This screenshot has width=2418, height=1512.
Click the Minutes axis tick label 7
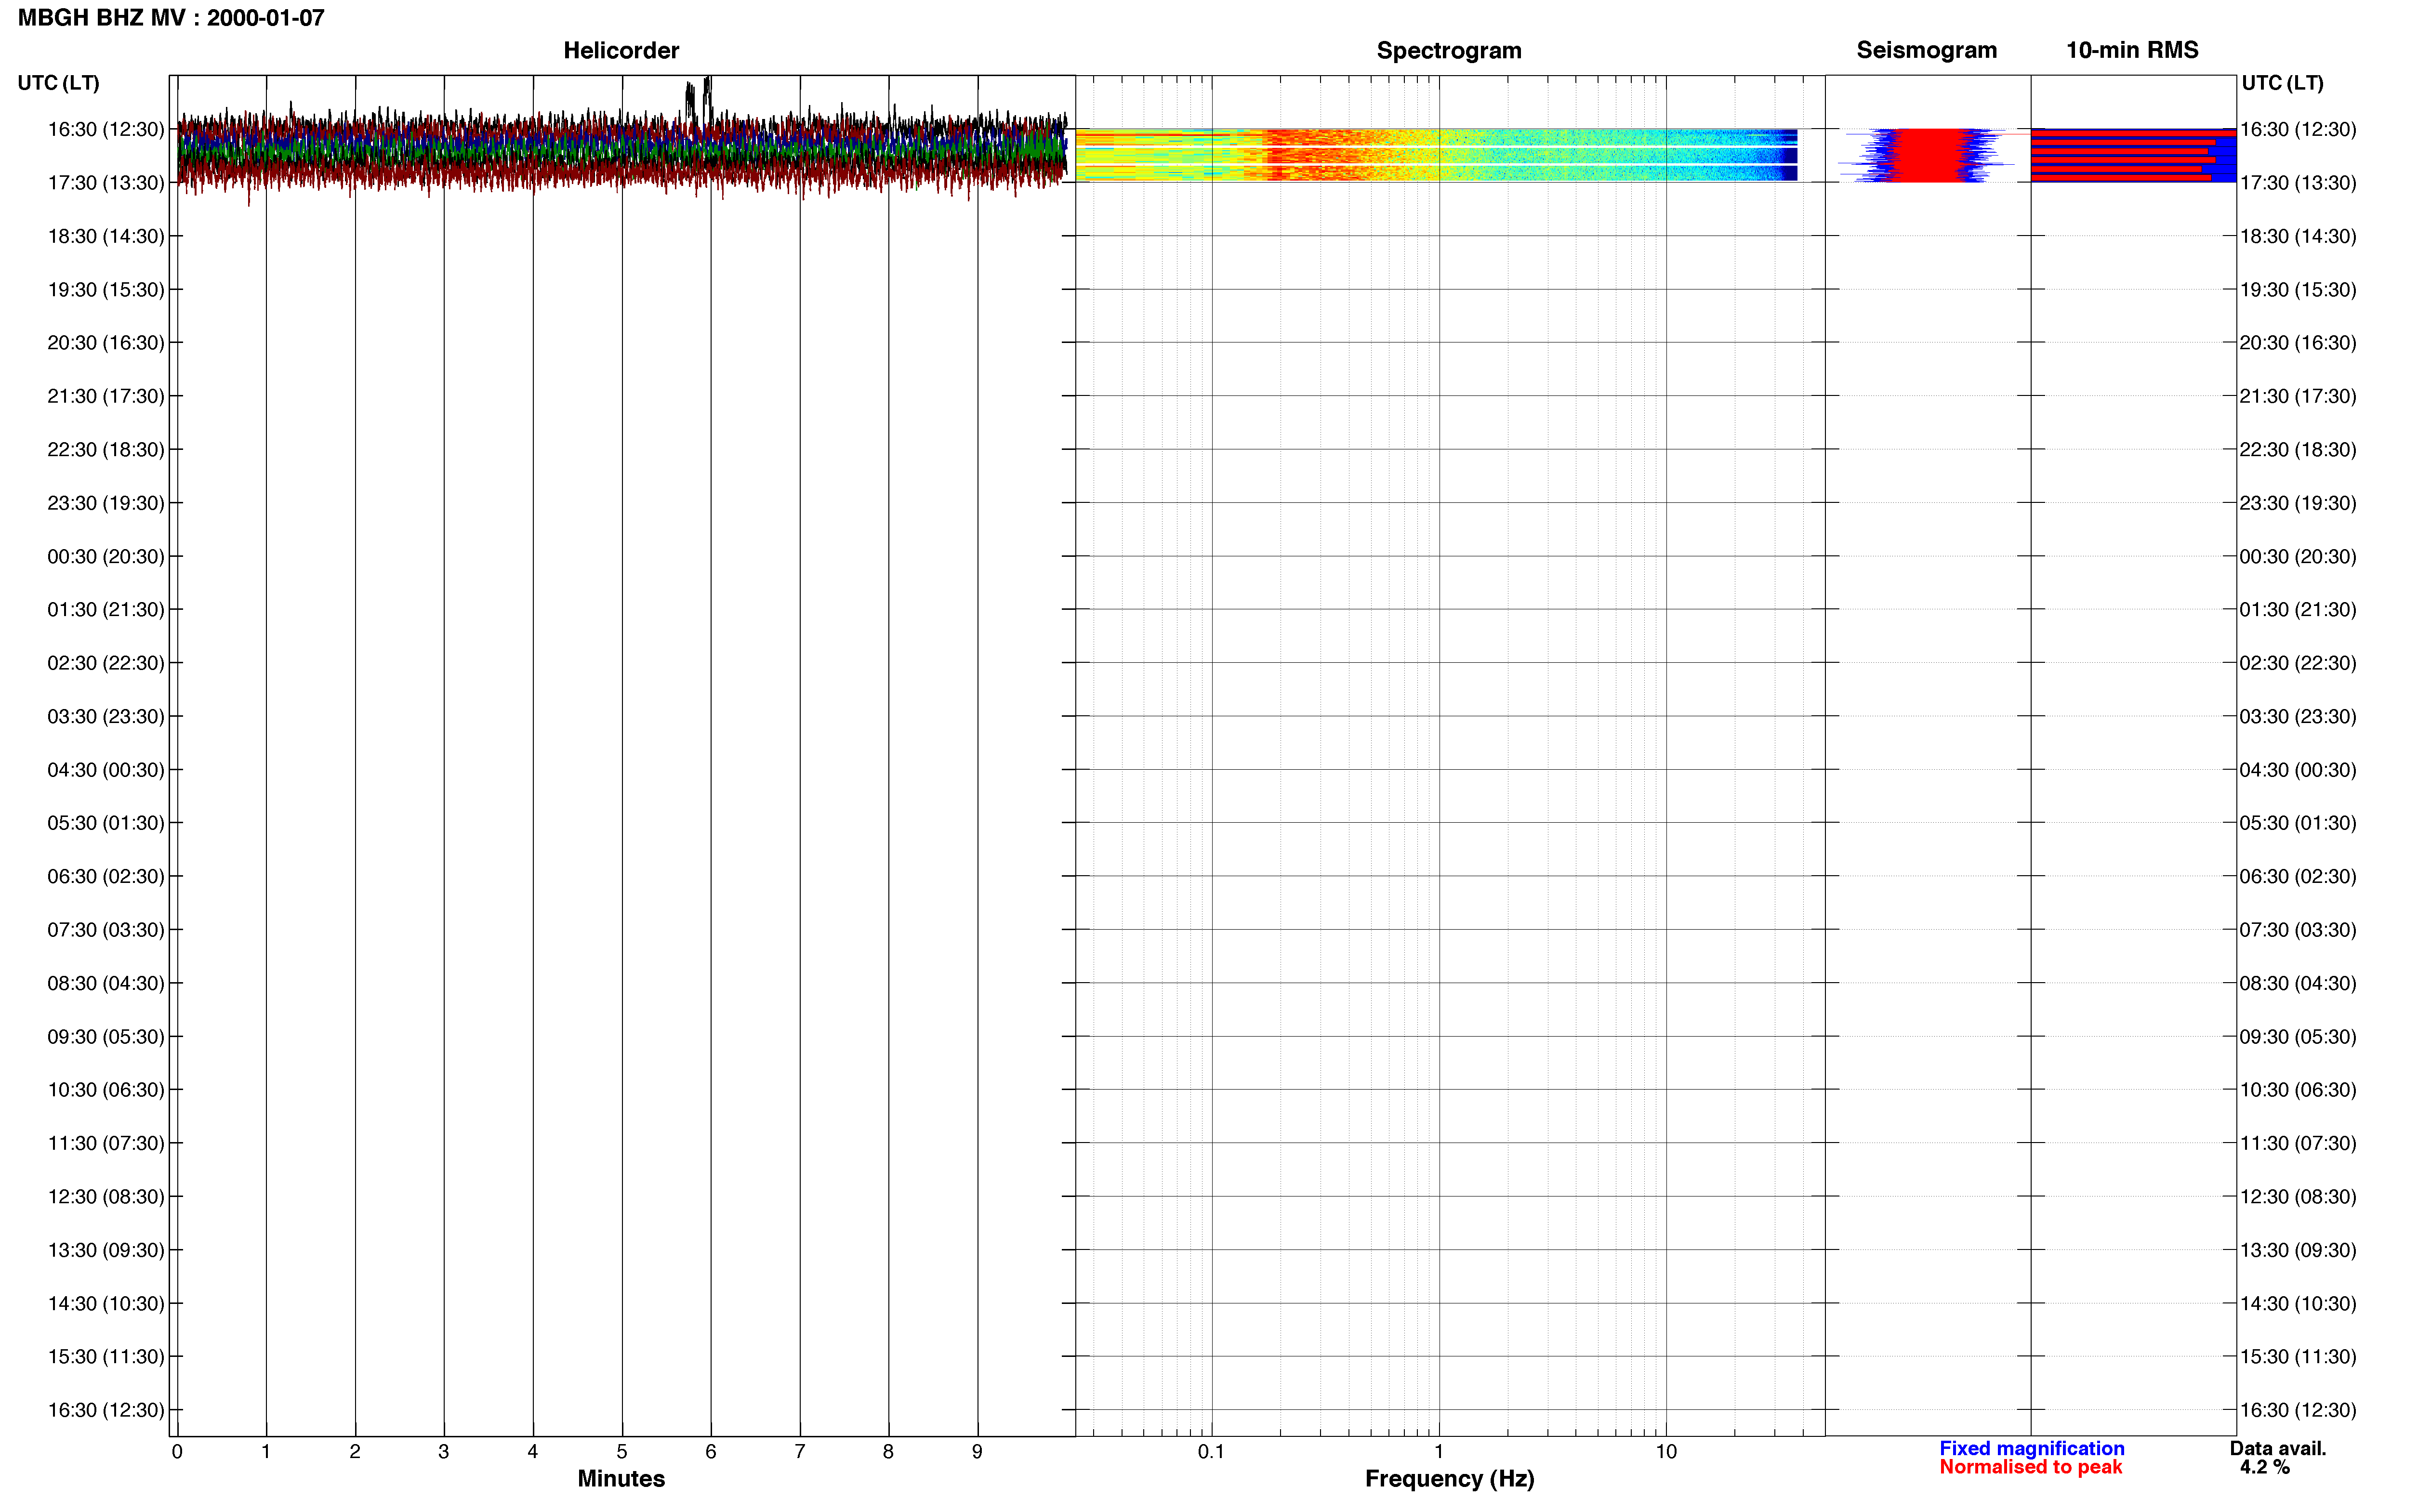(800, 1452)
